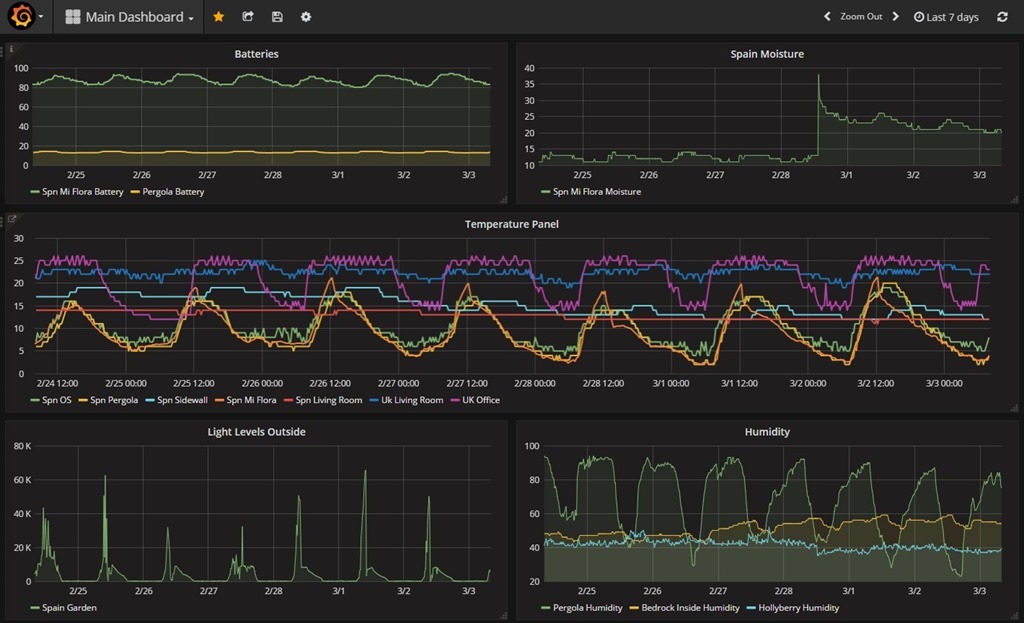
Task: Star the dashboard as favorite
Action: click(x=219, y=17)
